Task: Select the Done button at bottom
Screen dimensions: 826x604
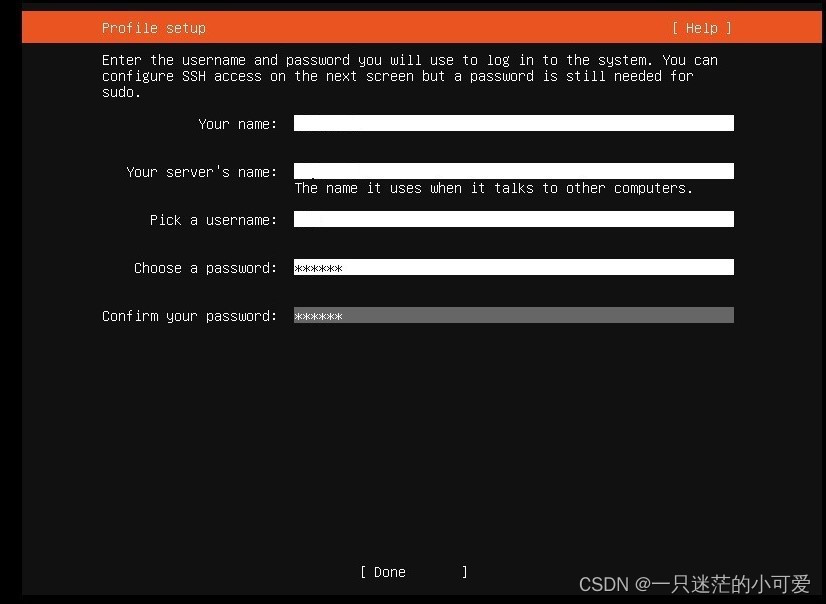Action: pos(414,572)
